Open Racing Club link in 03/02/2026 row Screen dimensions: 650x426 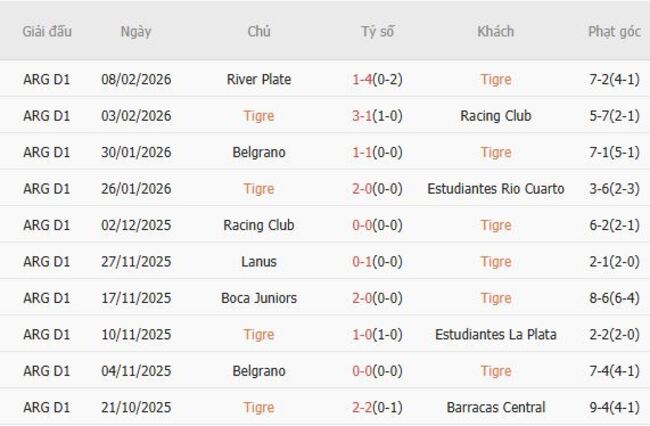click(x=495, y=116)
